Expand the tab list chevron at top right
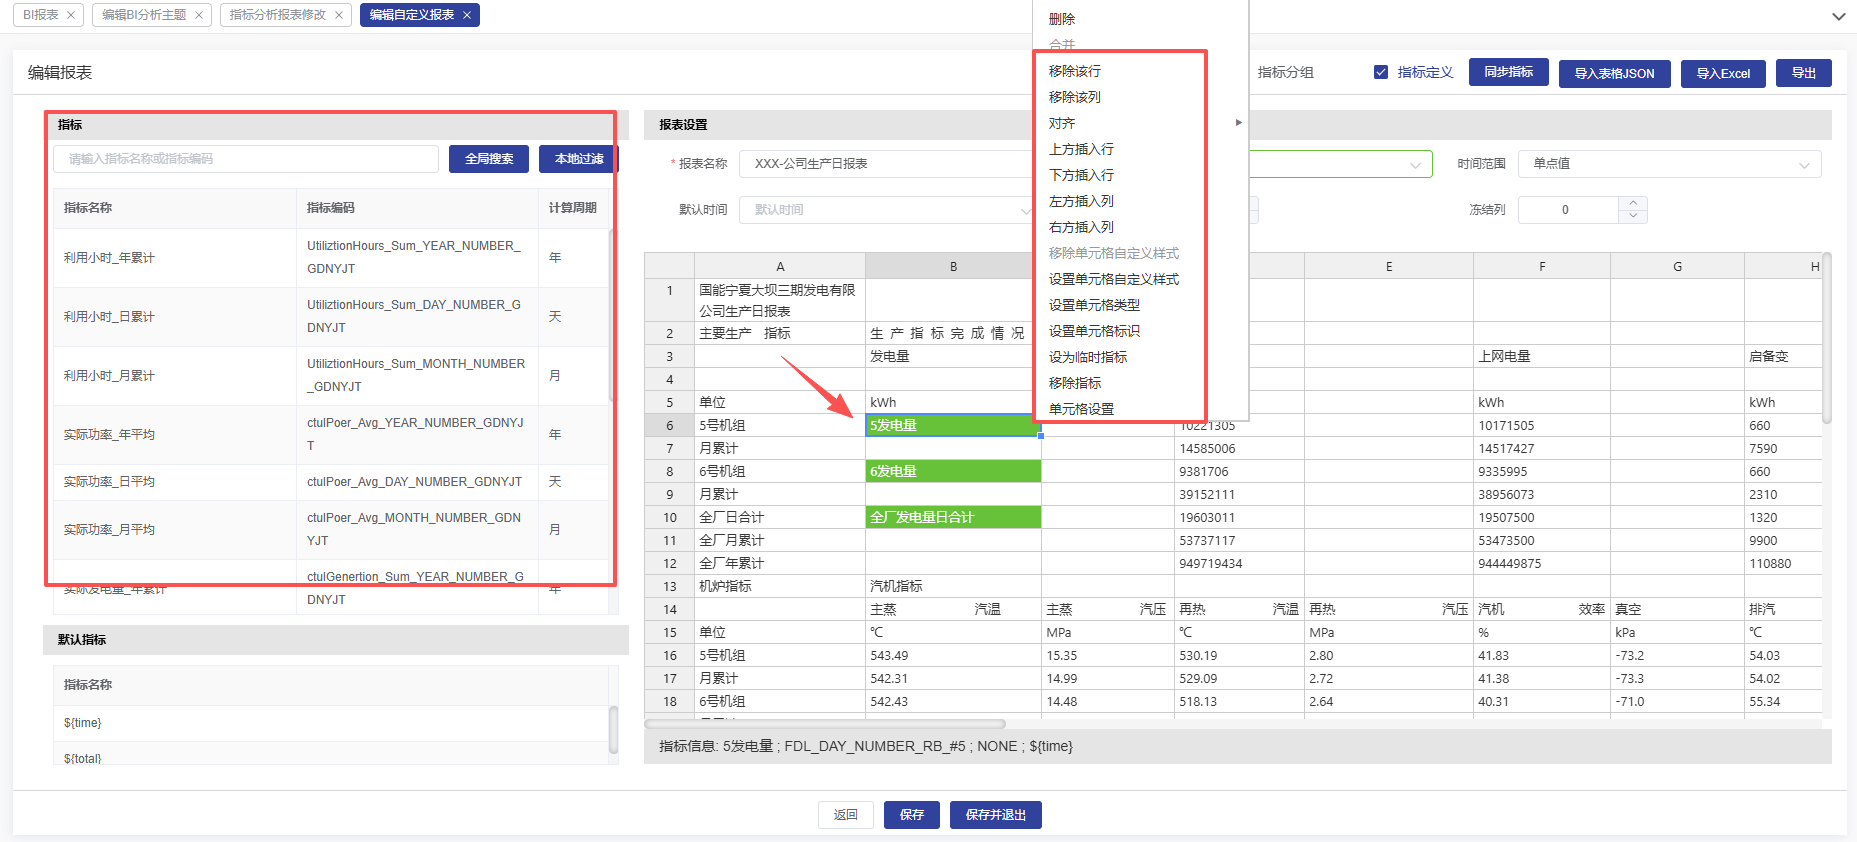 click(x=1838, y=16)
